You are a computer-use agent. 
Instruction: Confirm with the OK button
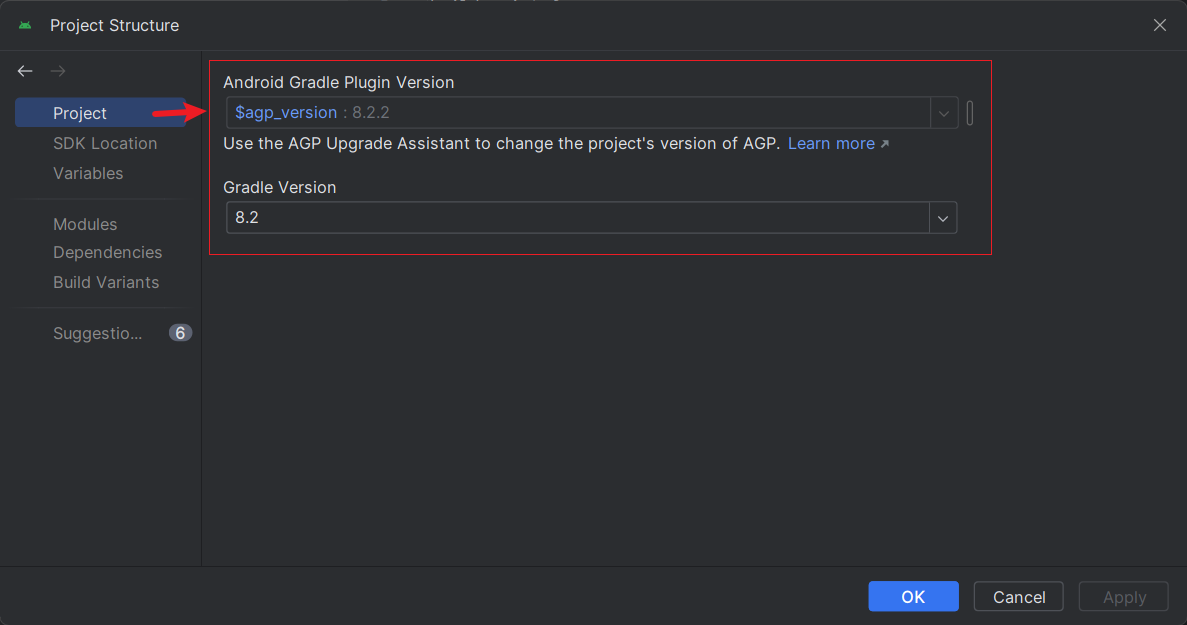(x=913, y=596)
